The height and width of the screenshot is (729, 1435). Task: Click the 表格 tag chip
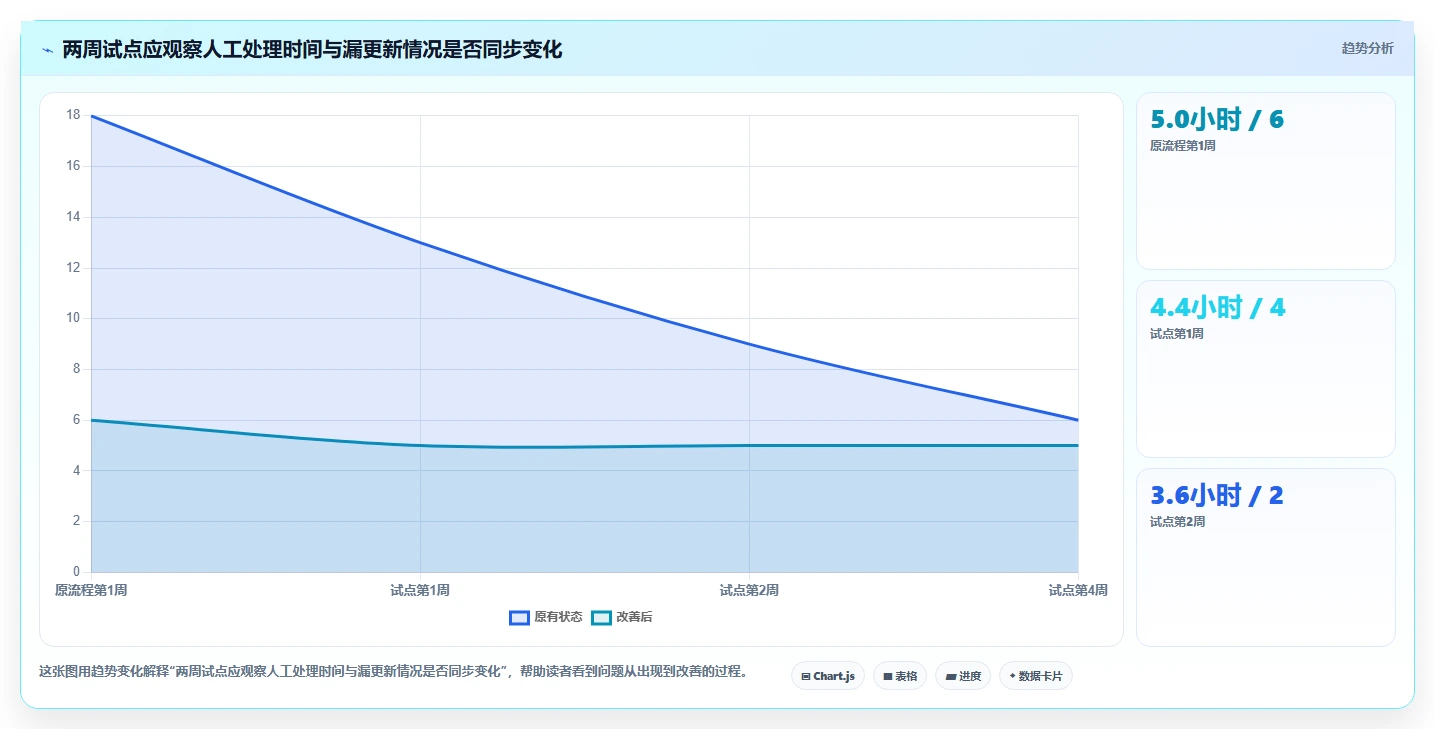point(900,676)
